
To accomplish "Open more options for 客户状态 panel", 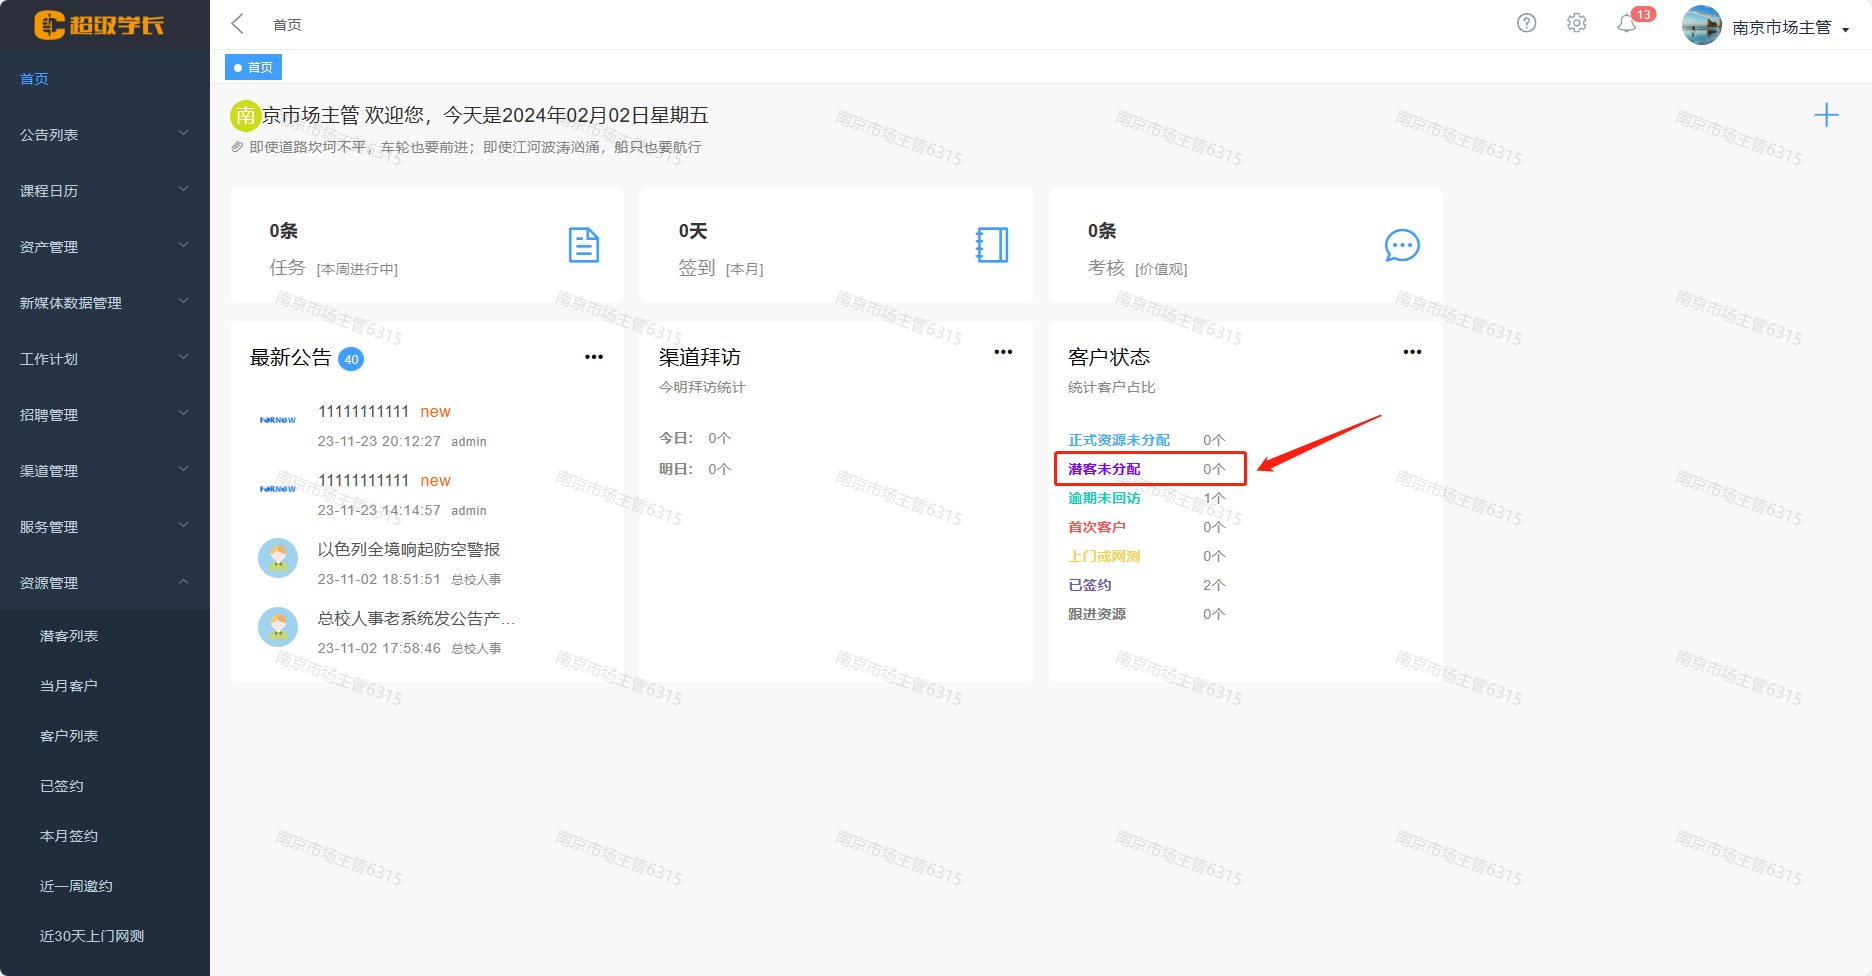I will point(1412,352).
